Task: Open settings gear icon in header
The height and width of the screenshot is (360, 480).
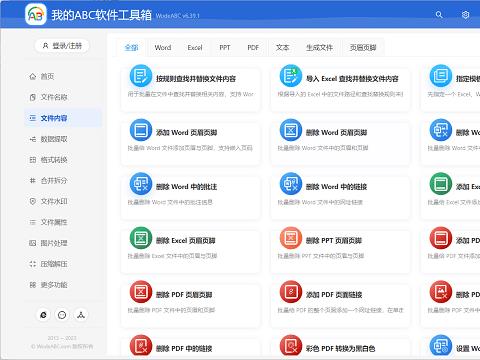Action: pos(466,15)
